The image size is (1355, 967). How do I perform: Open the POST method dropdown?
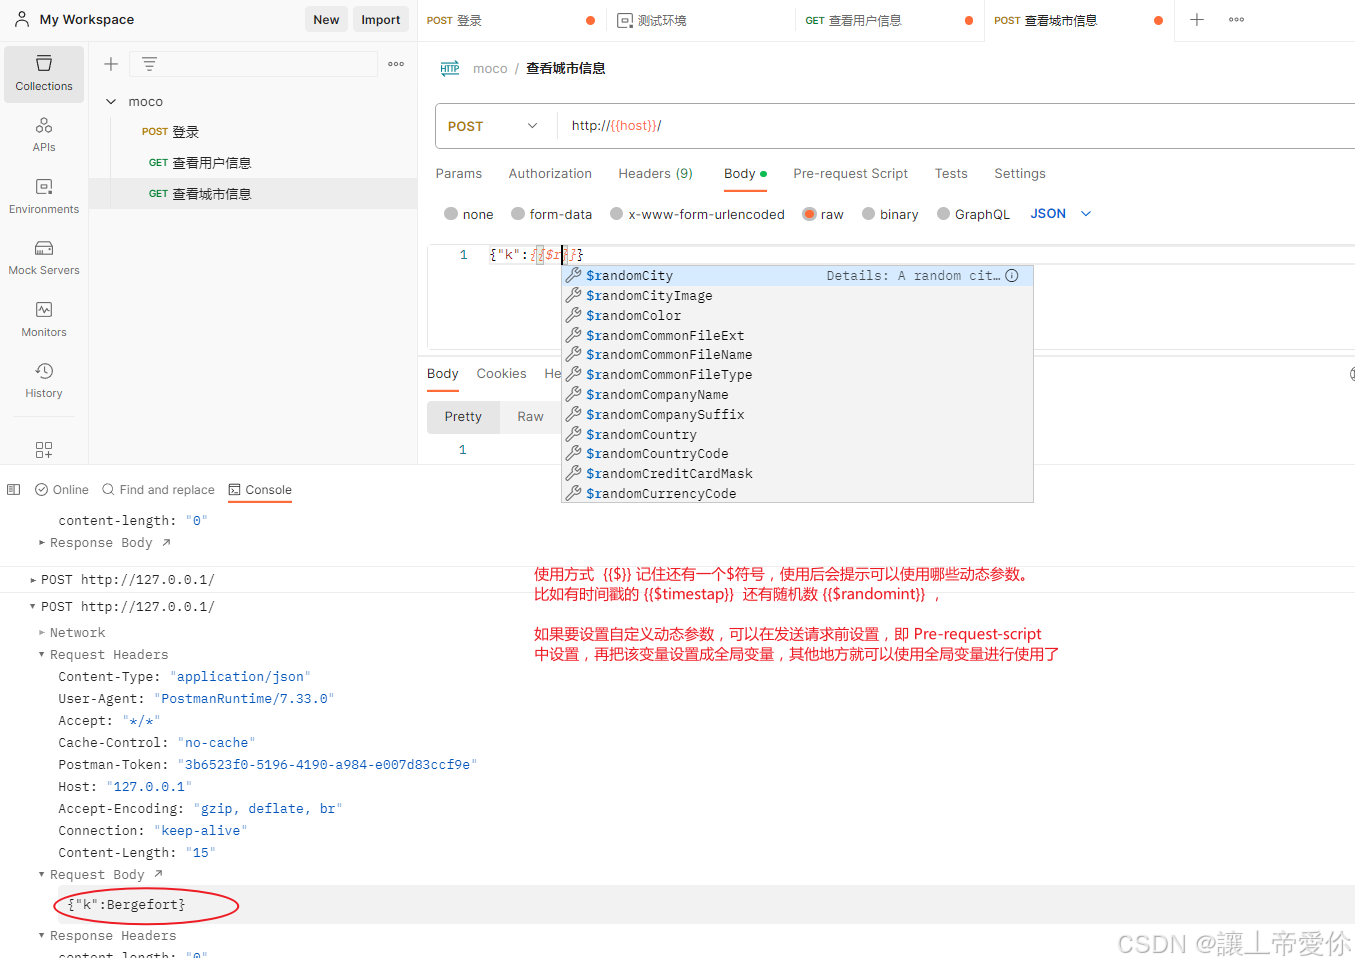[494, 126]
